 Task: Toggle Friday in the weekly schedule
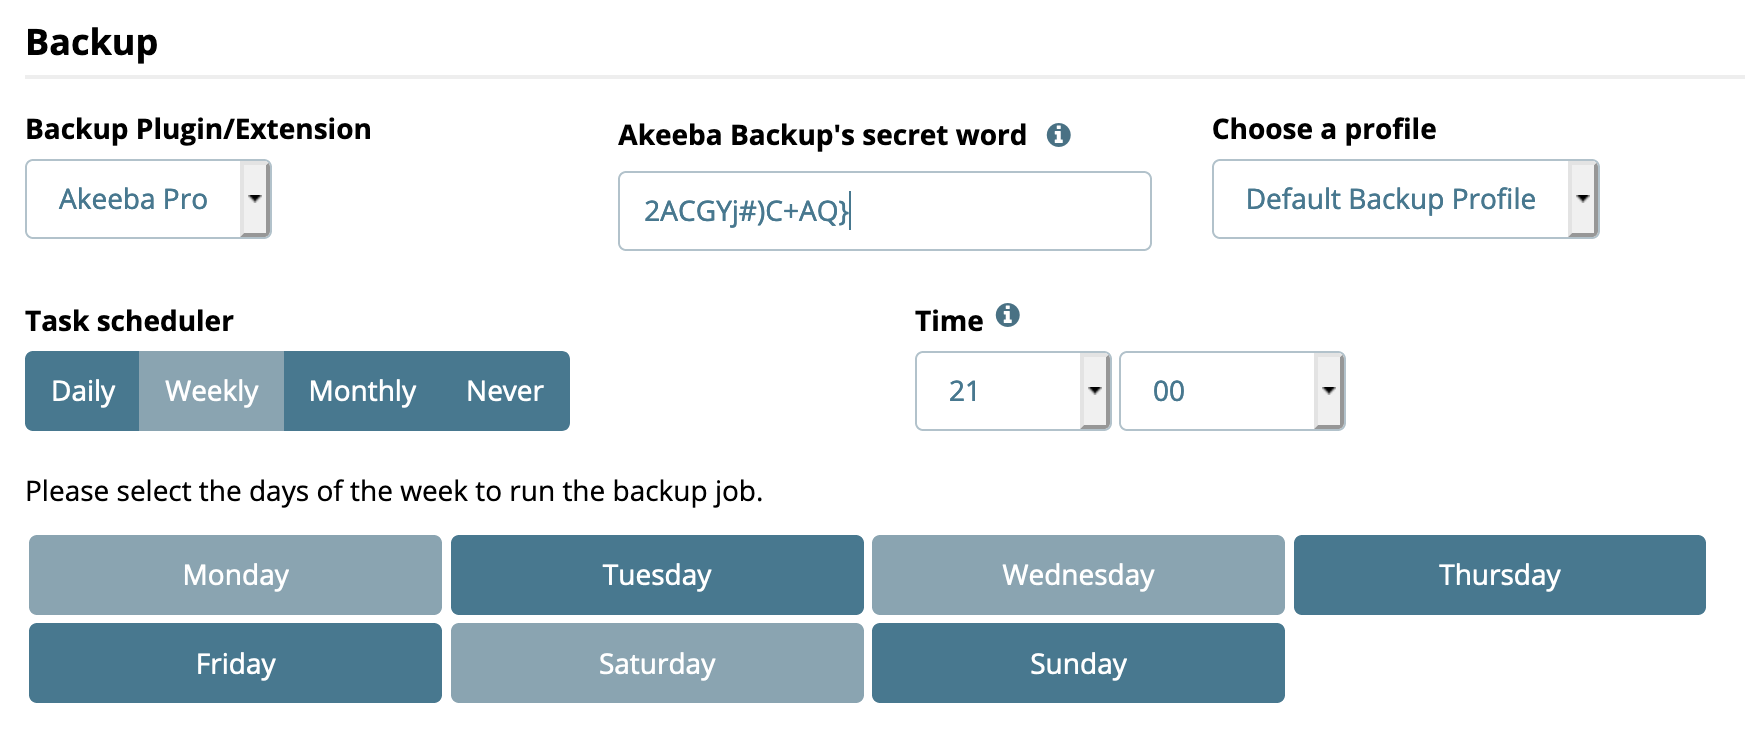[235, 663]
